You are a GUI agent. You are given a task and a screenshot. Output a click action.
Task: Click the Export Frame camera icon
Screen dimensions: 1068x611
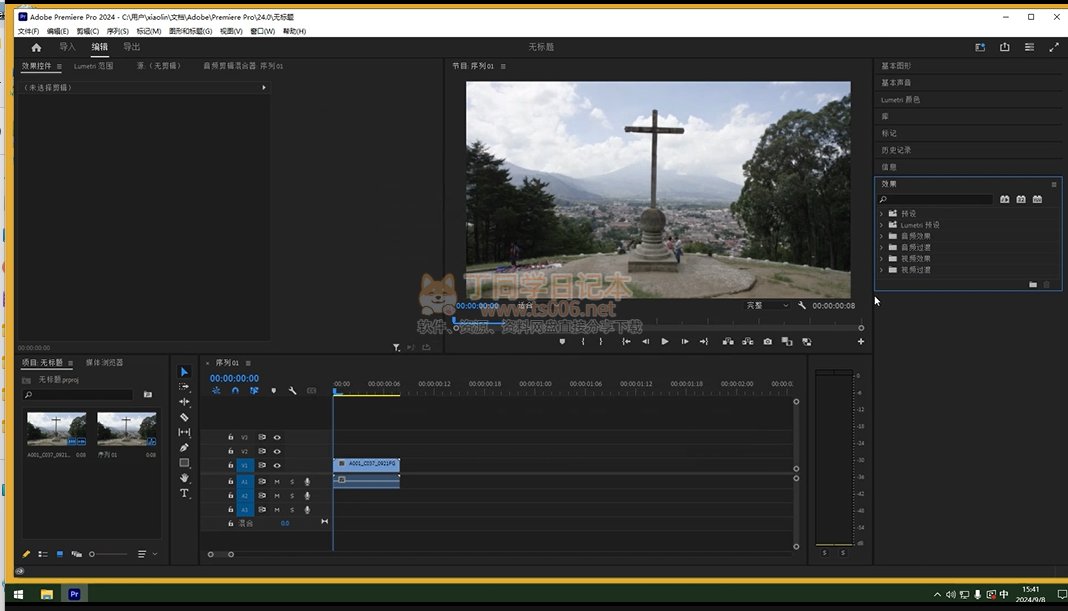point(767,342)
